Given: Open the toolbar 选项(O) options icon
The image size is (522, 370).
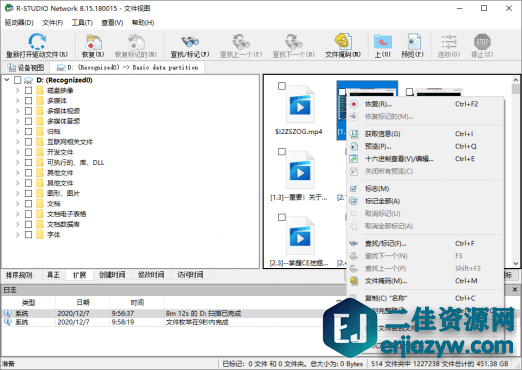Looking at the screenshot, I should (449, 42).
